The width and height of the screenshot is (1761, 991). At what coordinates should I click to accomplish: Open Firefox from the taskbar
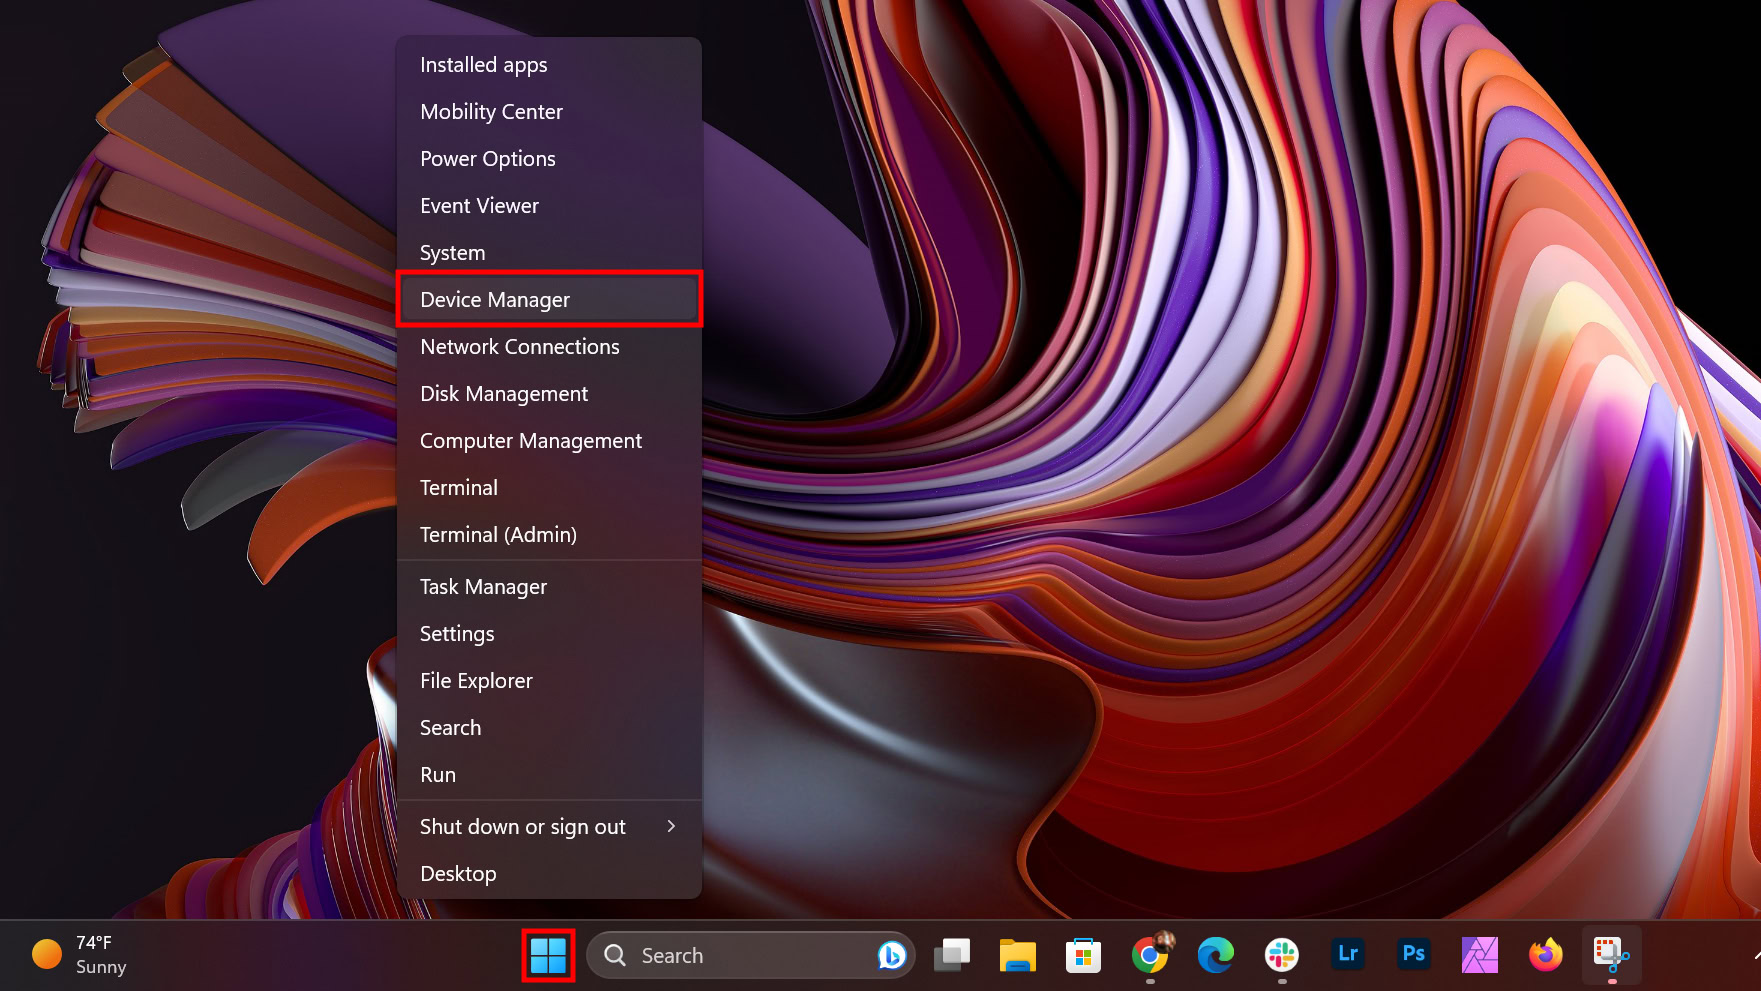point(1545,956)
